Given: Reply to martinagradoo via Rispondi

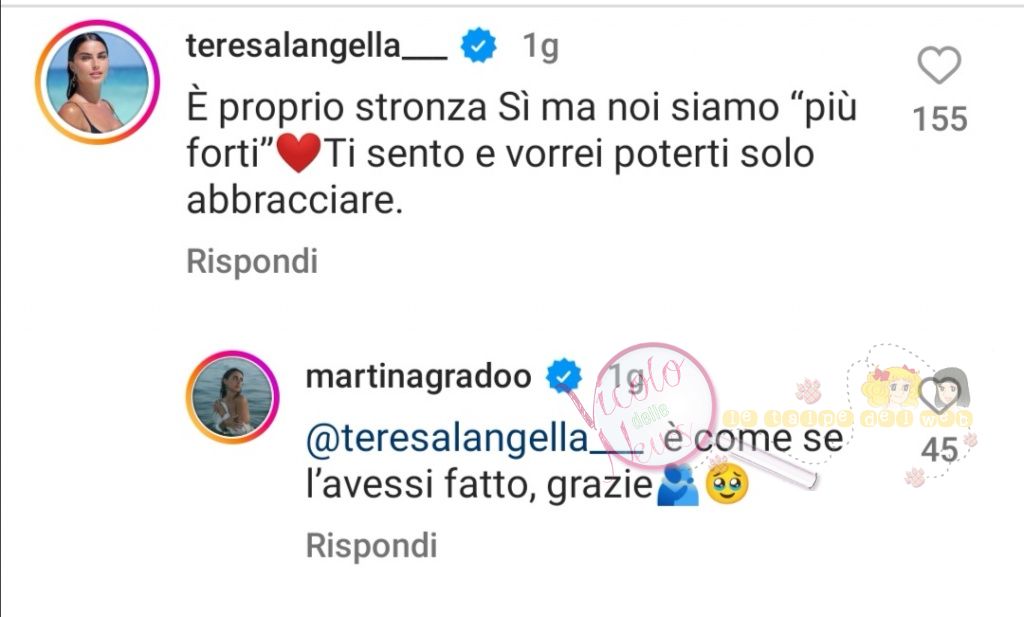Looking at the screenshot, I should (372, 545).
